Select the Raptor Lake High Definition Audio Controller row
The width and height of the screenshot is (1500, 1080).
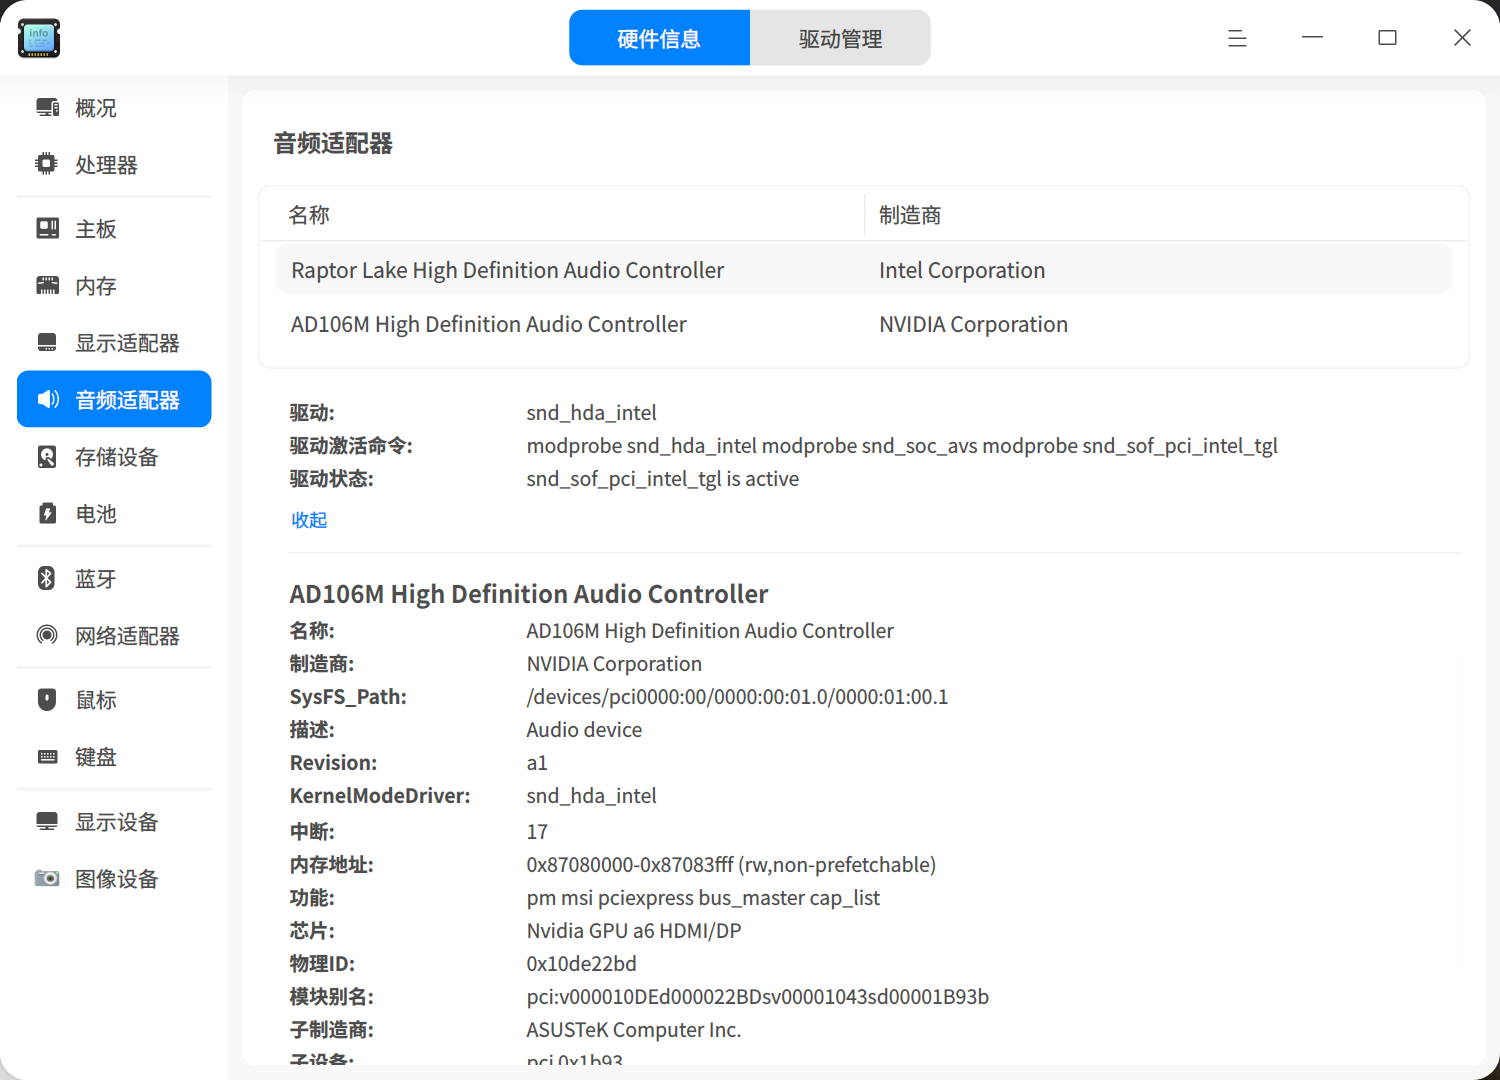coord(864,270)
